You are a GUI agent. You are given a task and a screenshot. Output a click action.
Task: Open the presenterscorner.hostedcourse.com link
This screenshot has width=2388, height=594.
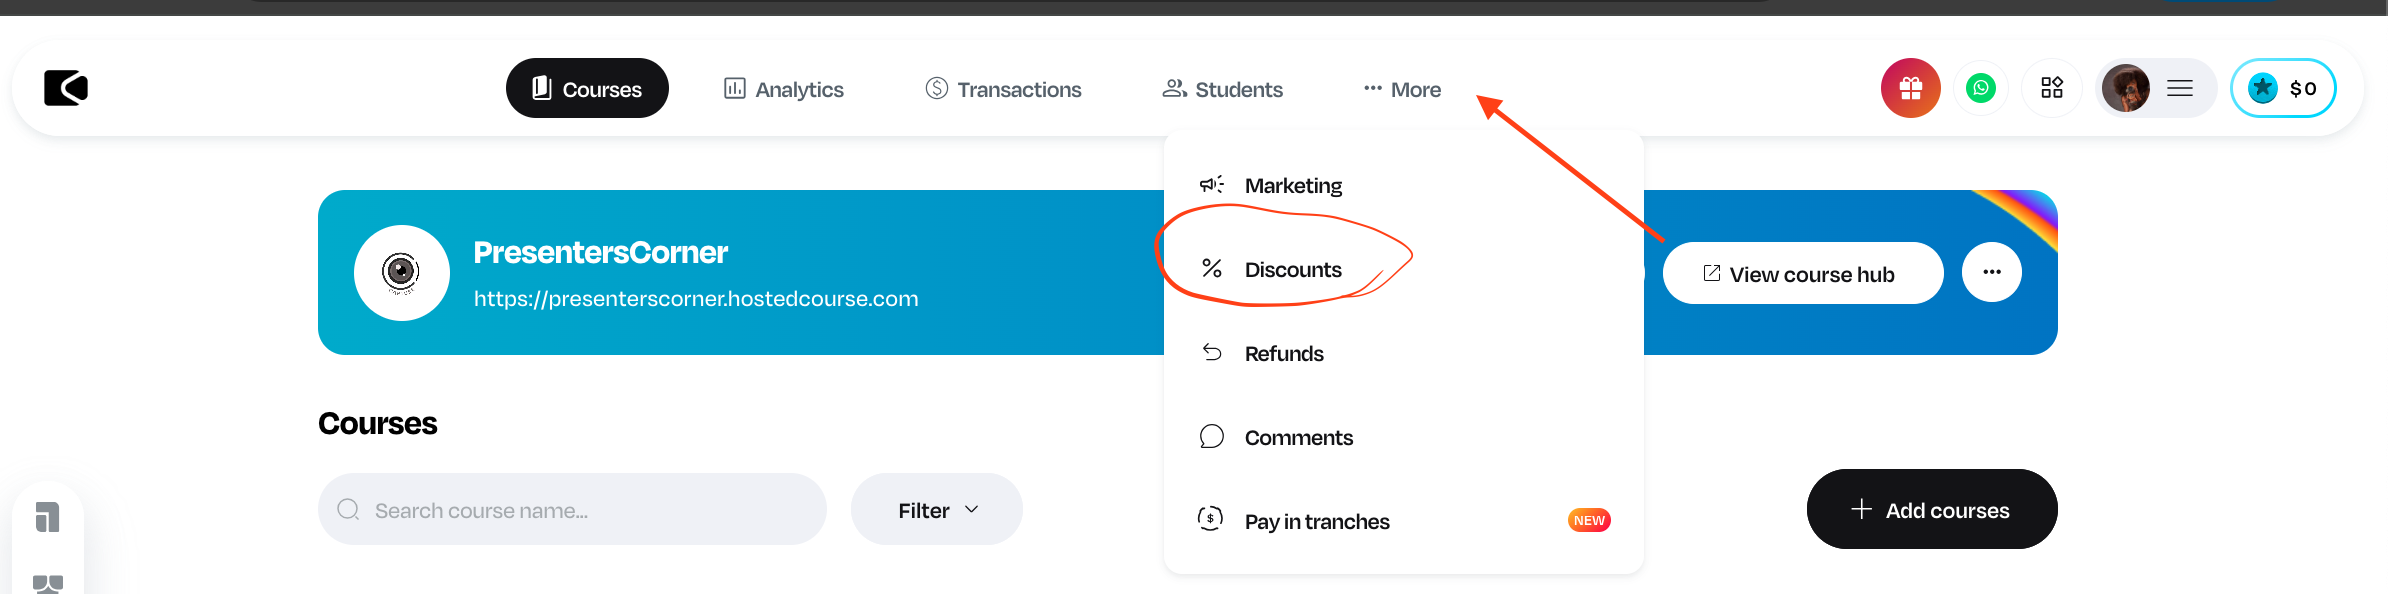point(695,299)
